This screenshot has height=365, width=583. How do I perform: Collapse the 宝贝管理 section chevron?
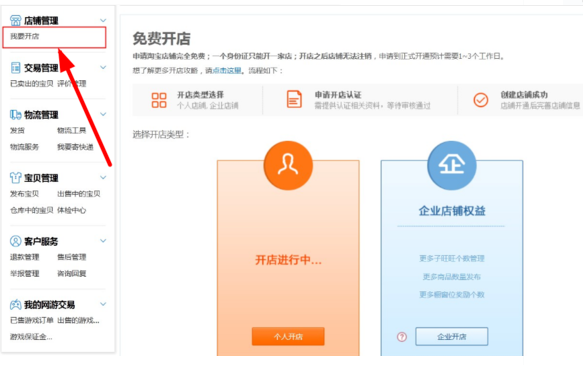pos(103,177)
